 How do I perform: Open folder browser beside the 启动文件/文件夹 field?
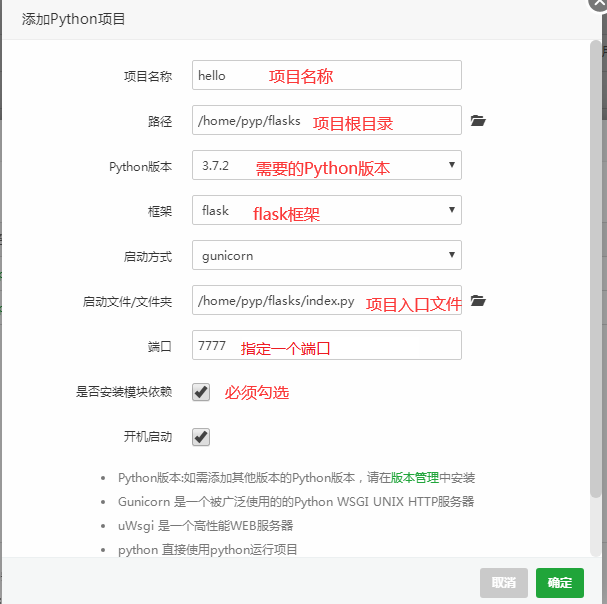[478, 300]
